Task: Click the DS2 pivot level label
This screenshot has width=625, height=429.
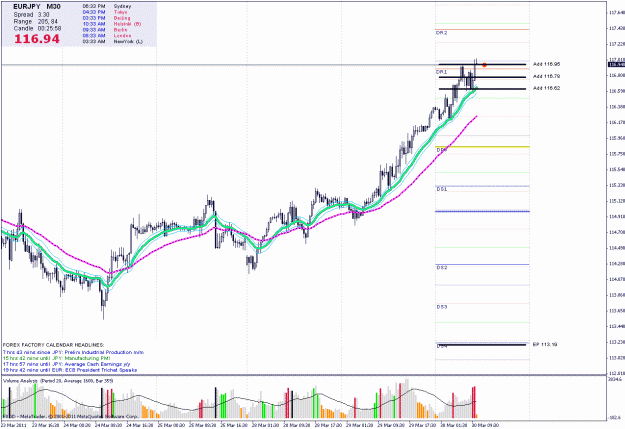Action: (x=442, y=268)
